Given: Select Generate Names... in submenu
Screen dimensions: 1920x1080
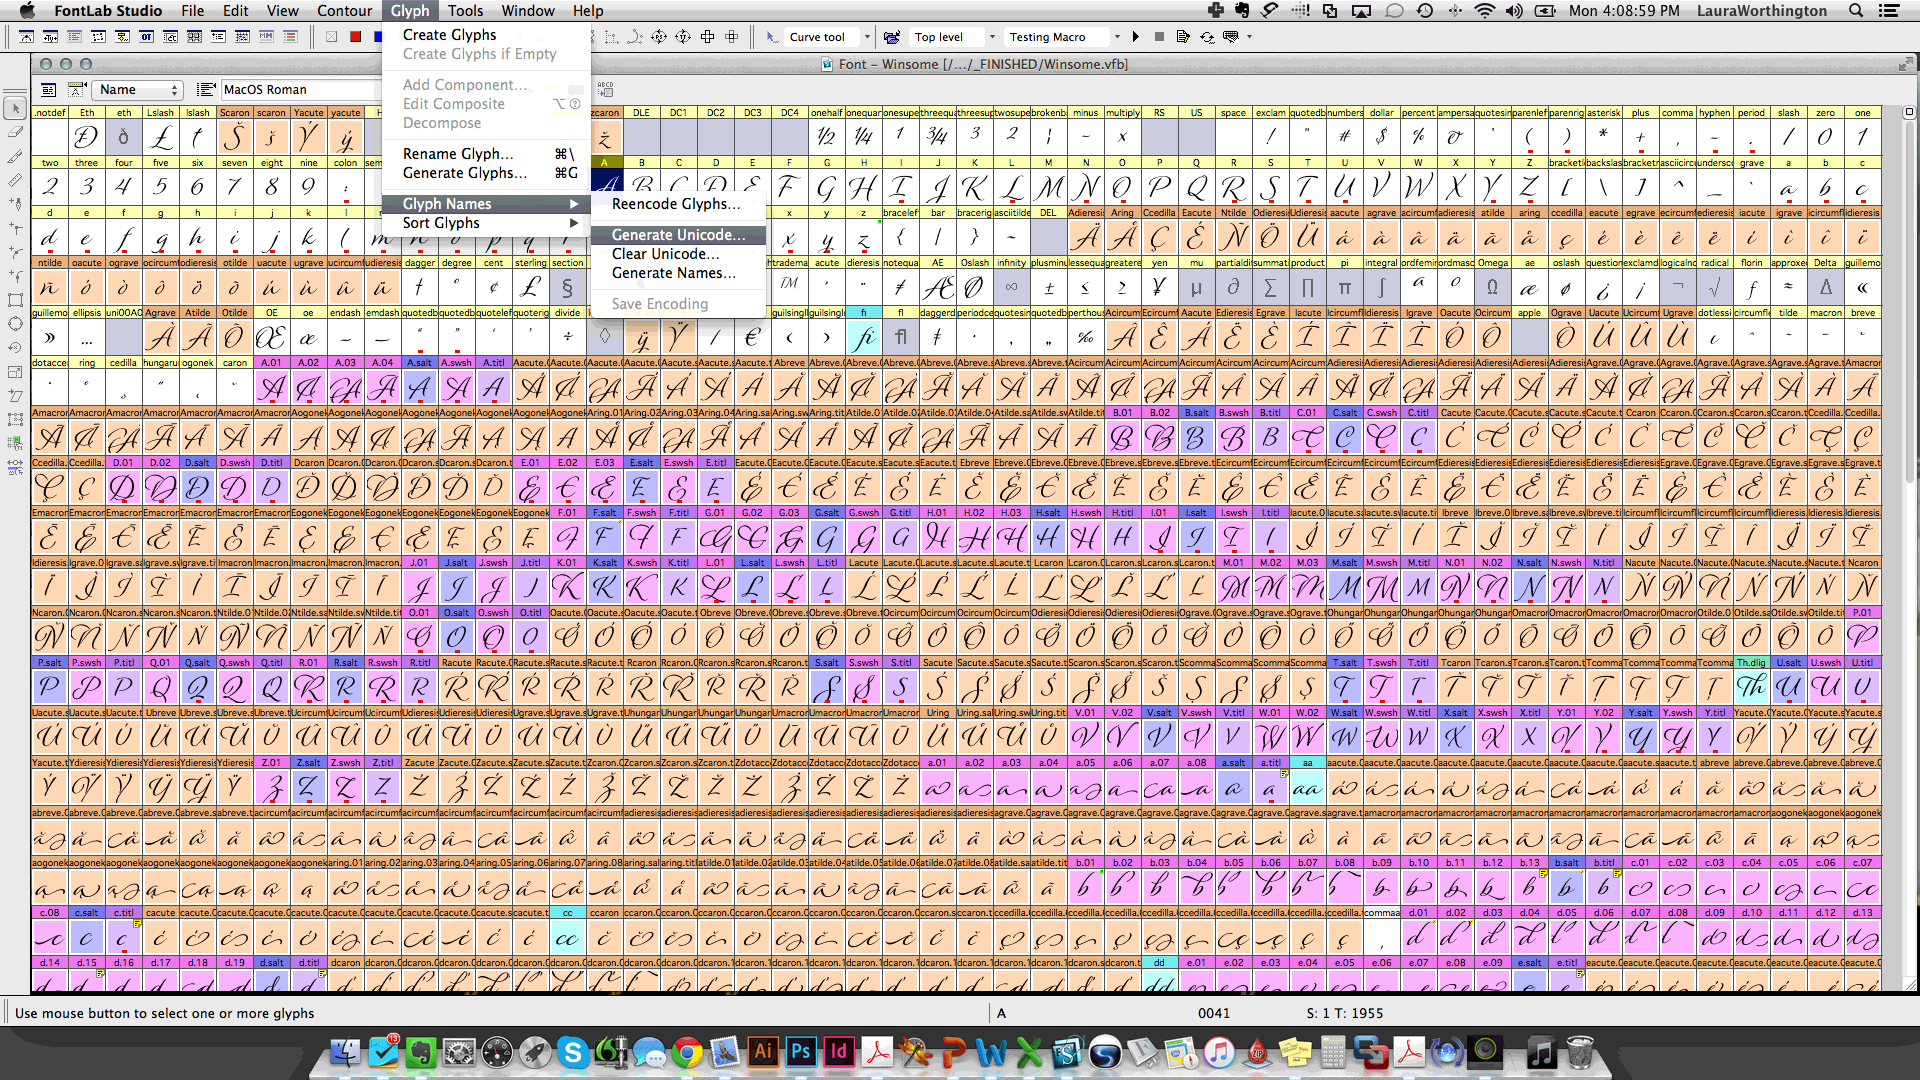Looking at the screenshot, I should click(677, 273).
